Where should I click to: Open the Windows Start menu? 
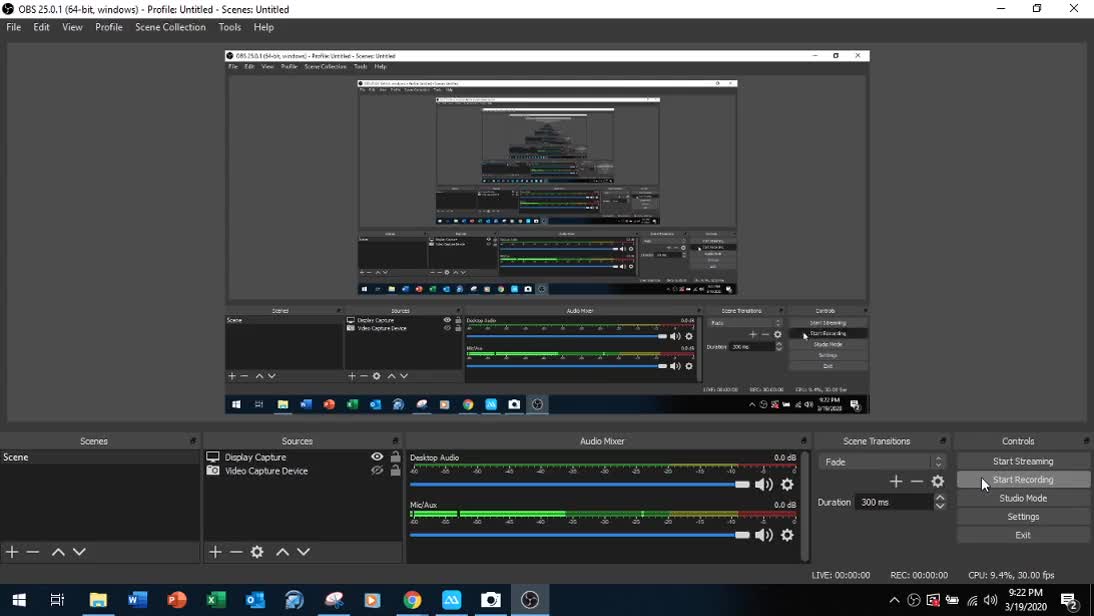pos(20,600)
